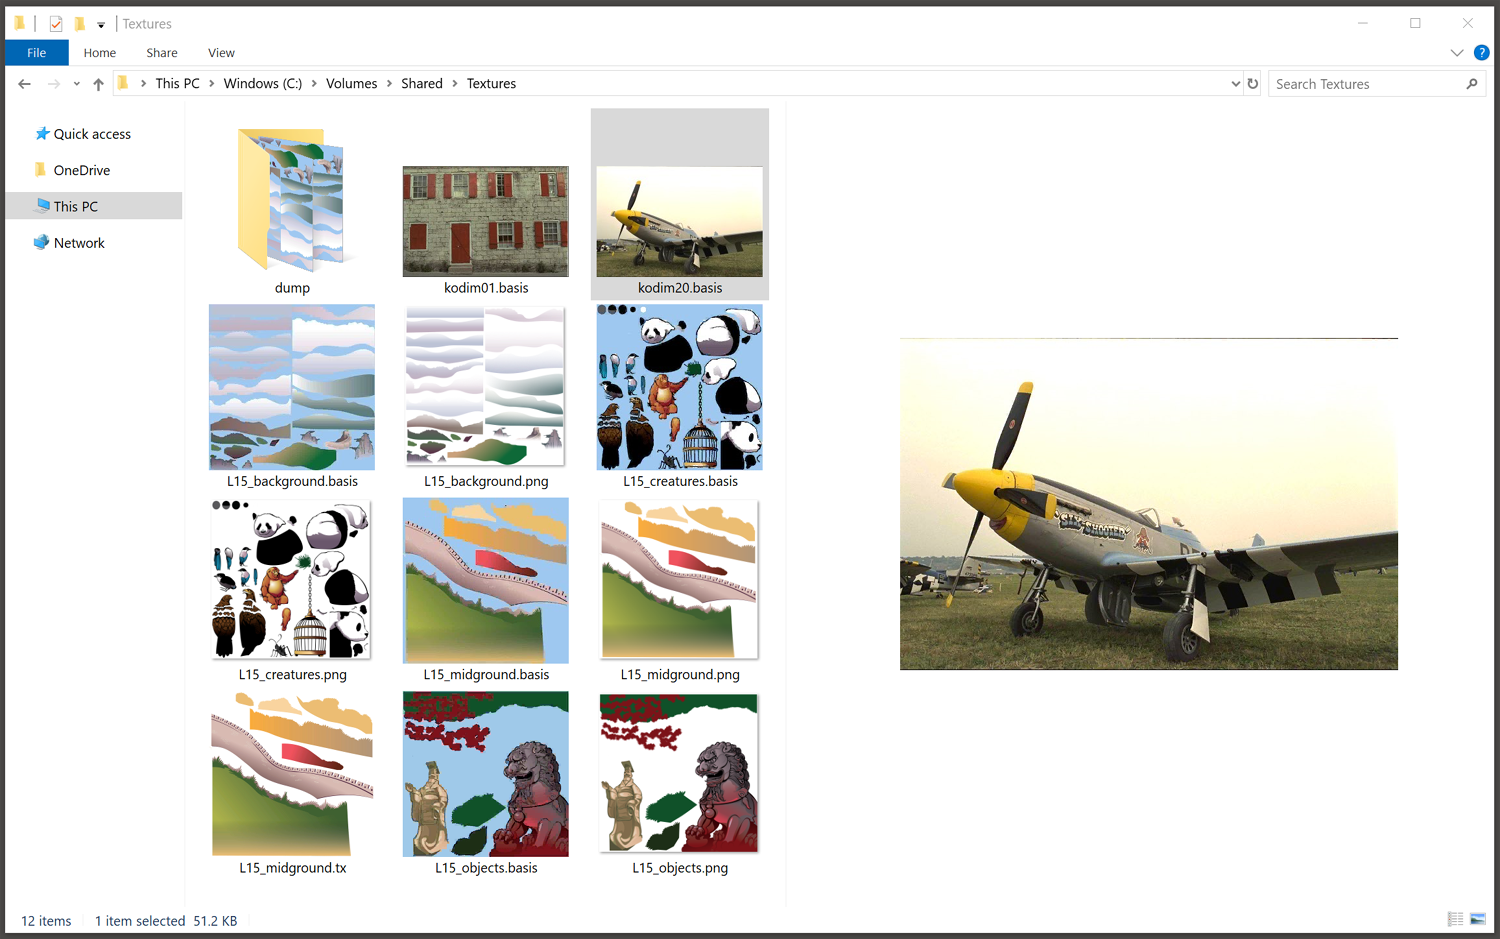Refresh the Textures folder view
Screen dimensions: 1500x939
coord(1252,84)
